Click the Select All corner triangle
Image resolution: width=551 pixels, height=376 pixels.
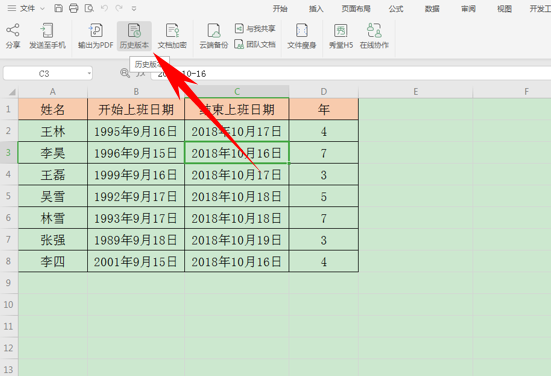tap(12, 92)
